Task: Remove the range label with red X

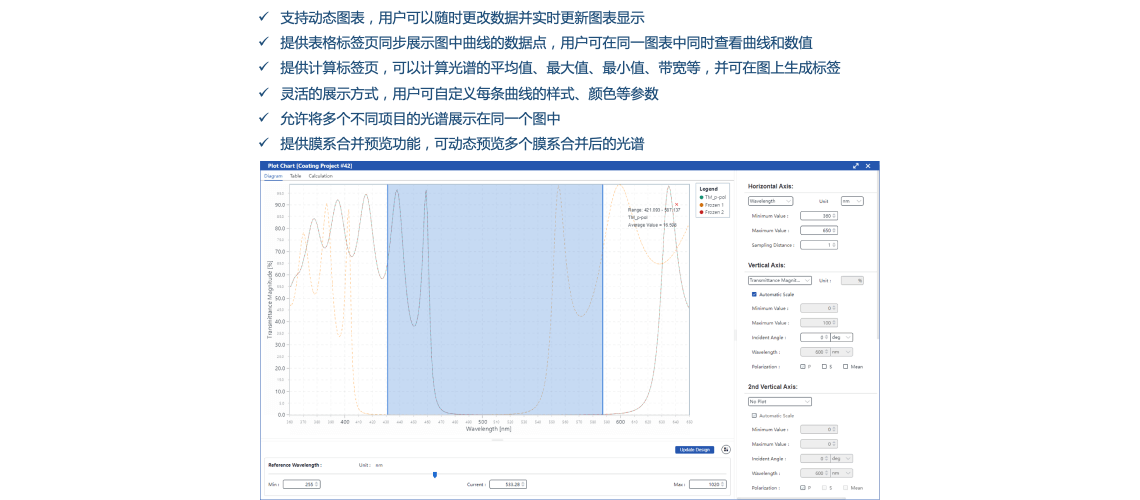Action: click(676, 204)
